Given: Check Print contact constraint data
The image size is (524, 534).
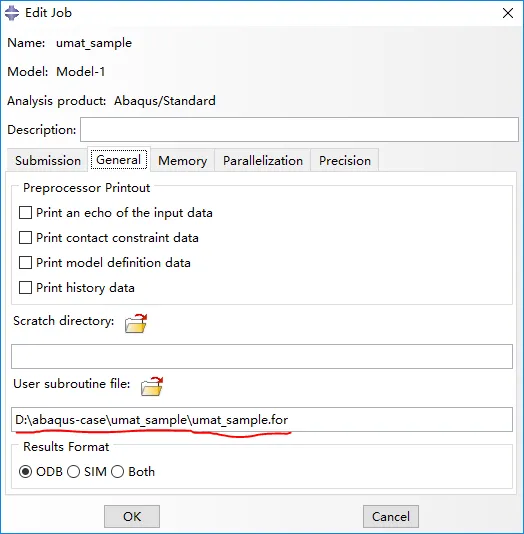Looking at the screenshot, I should click(x=26, y=238).
